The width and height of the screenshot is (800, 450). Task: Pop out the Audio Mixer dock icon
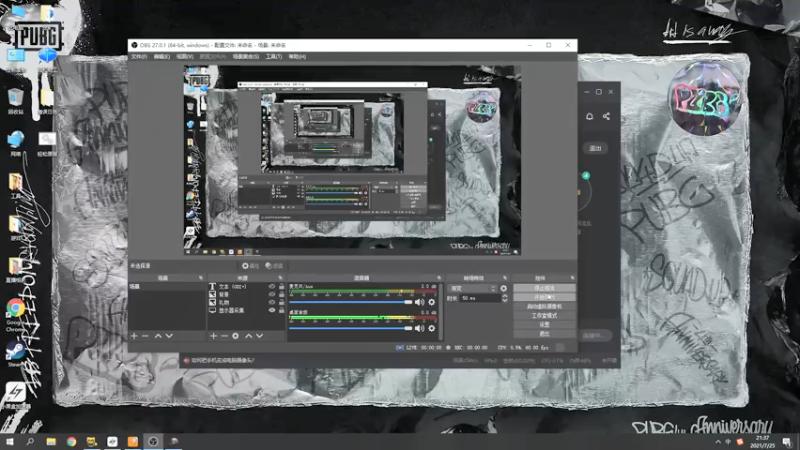click(439, 278)
